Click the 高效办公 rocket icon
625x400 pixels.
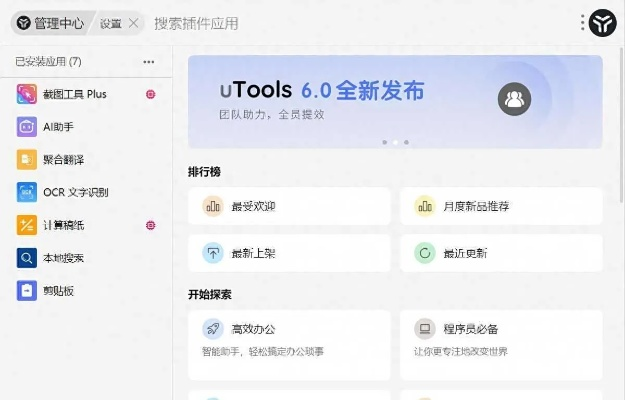213,329
